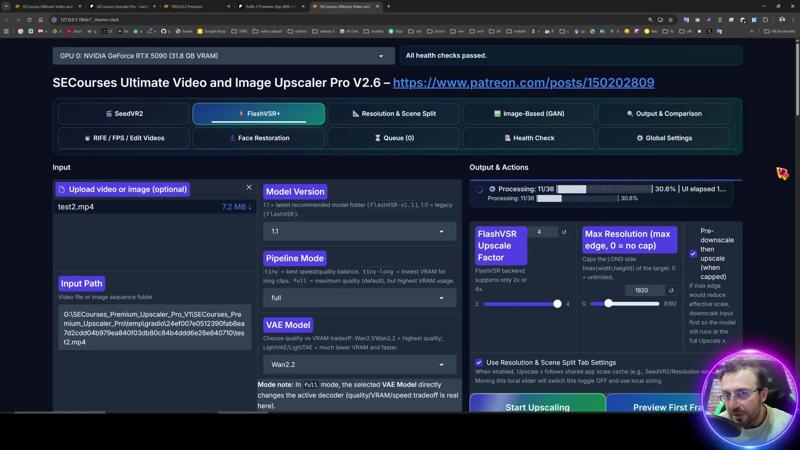Click the Max Resolution field showing 1920
The height and width of the screenshot is (450, 800).
644,290
